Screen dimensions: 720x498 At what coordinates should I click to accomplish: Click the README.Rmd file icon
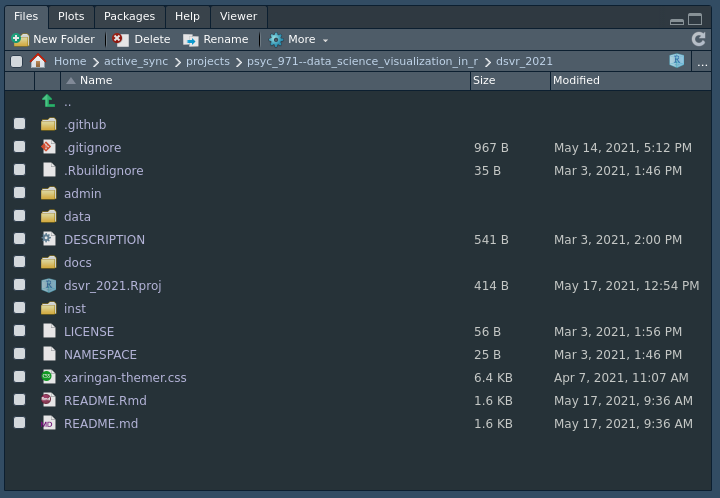(48, 400)
